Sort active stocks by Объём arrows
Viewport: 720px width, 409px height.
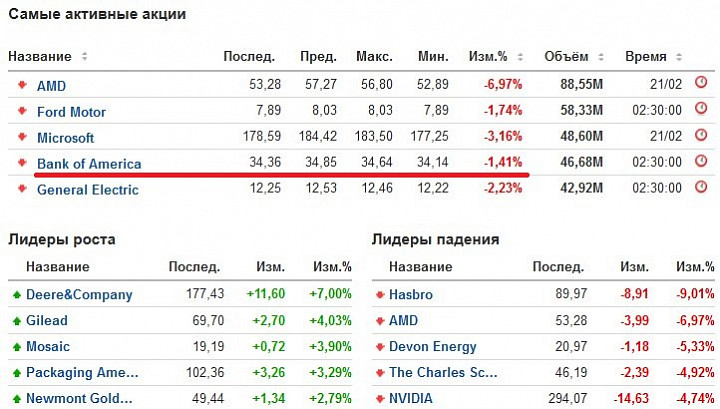point(601,57)
